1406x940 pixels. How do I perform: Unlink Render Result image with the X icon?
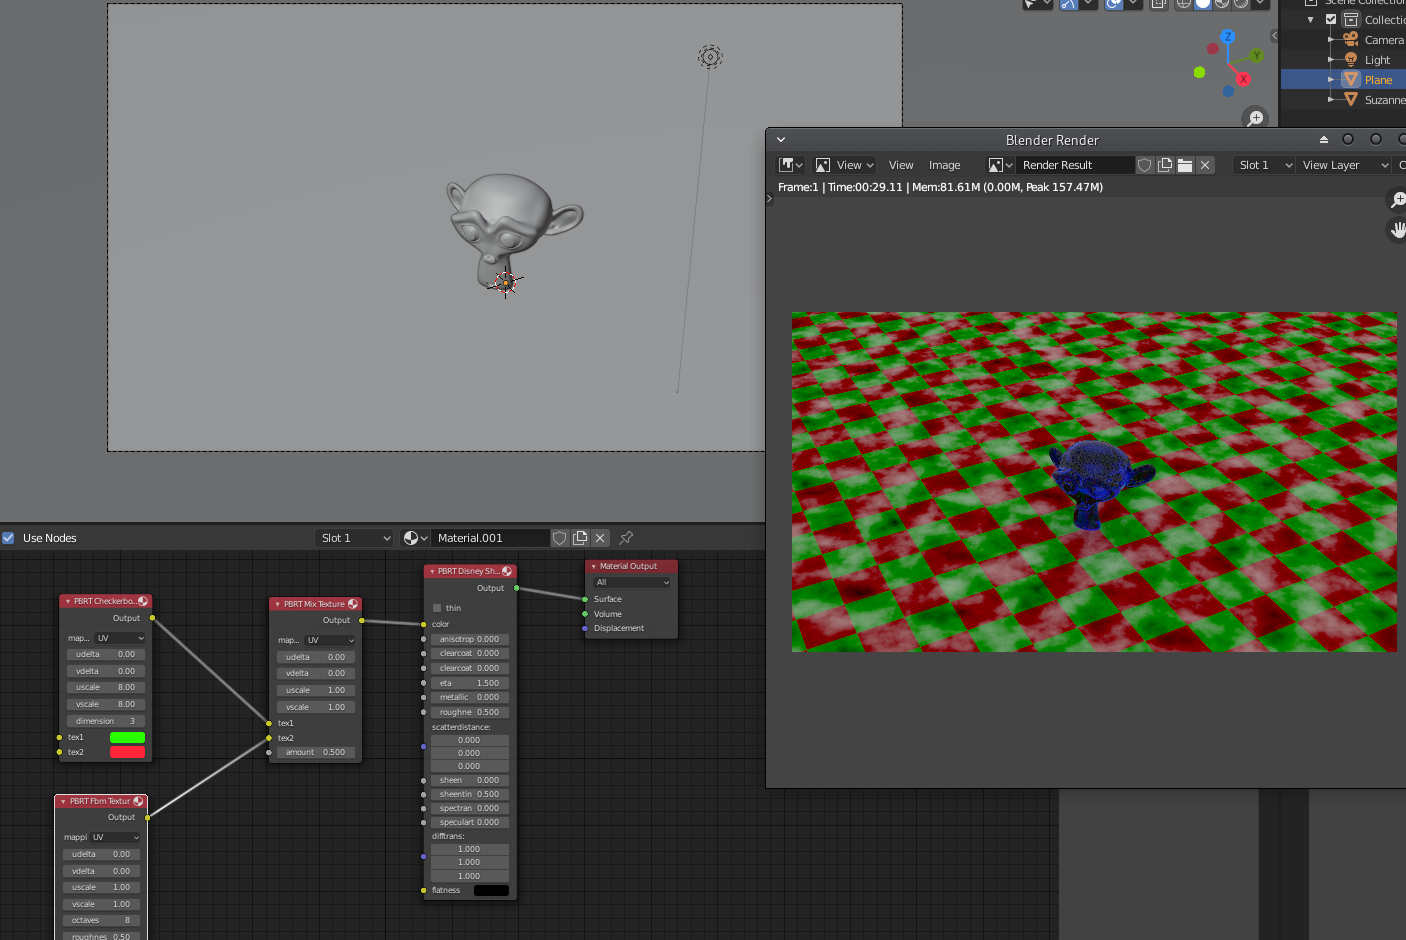coord(1205,165)
